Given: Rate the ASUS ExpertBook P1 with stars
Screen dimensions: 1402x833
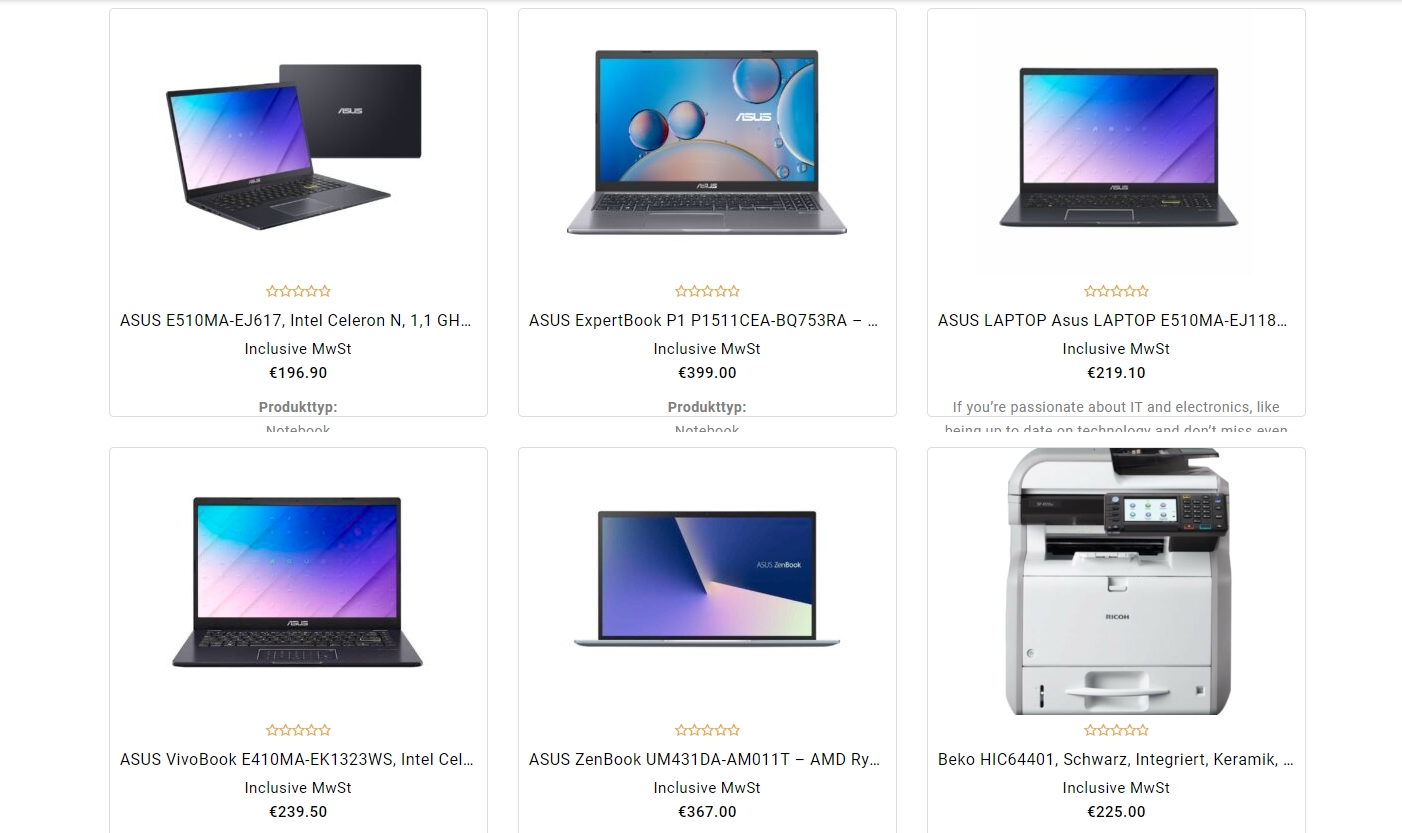Looking at the screenshot, I should click(x=707, y=292).
